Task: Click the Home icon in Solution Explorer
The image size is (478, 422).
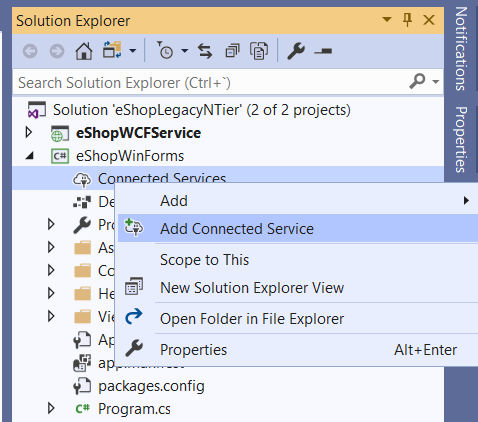Action: tap(84, 51)
